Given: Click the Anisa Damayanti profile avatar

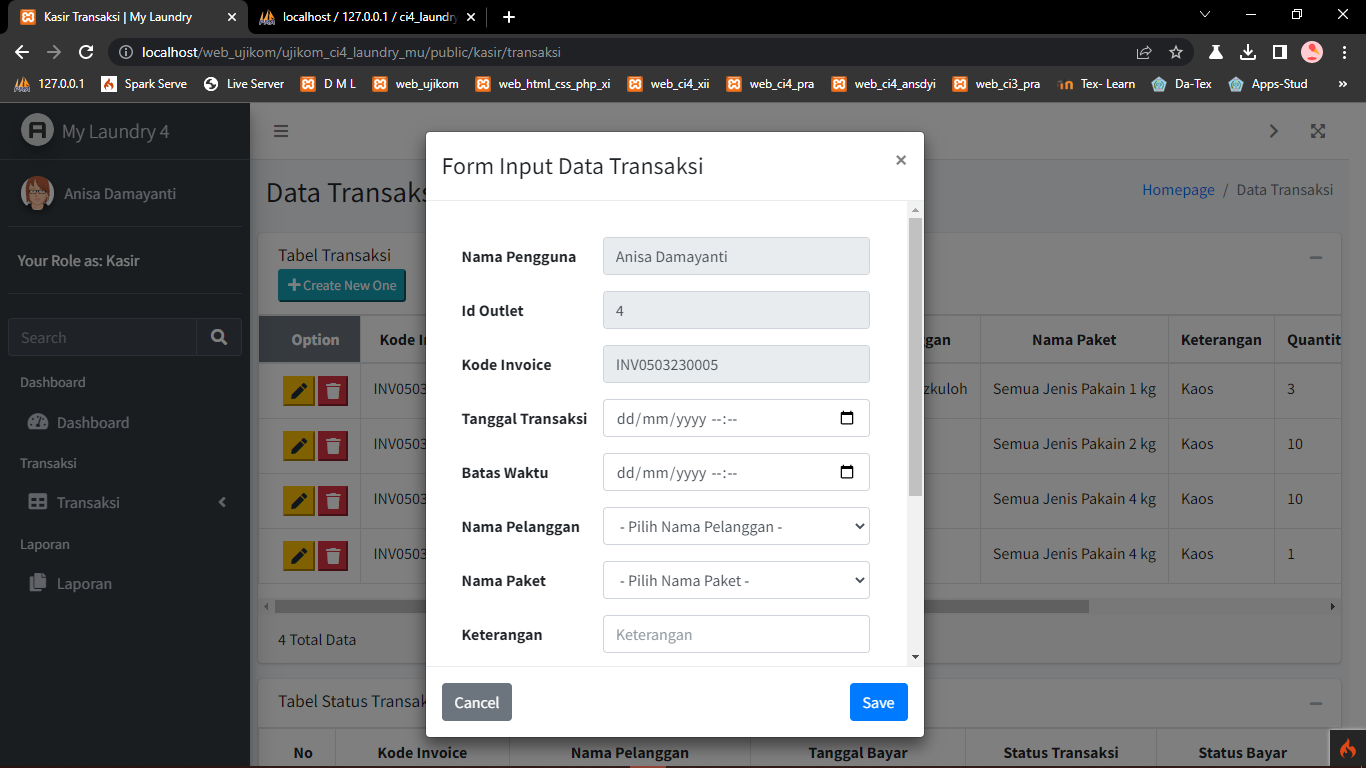Looking at the screenshot, I should pyautogui.click(x=37, y=194).
